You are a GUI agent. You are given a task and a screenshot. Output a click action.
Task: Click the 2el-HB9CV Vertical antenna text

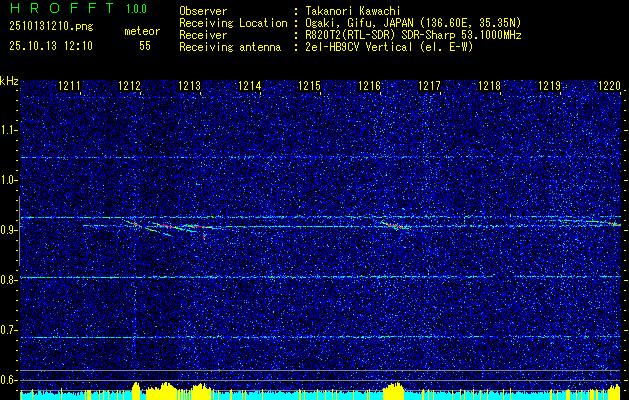[x=390, y=47]
